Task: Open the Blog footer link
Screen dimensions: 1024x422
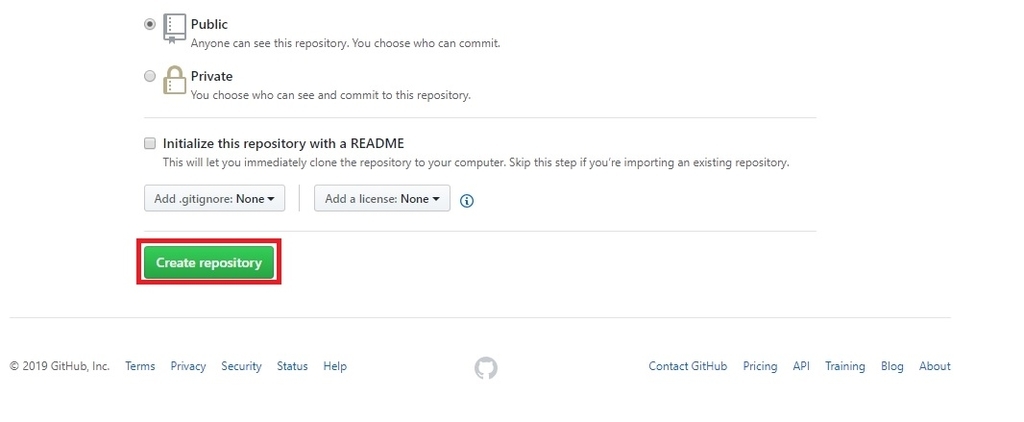Action: click(x=892, y=366)
